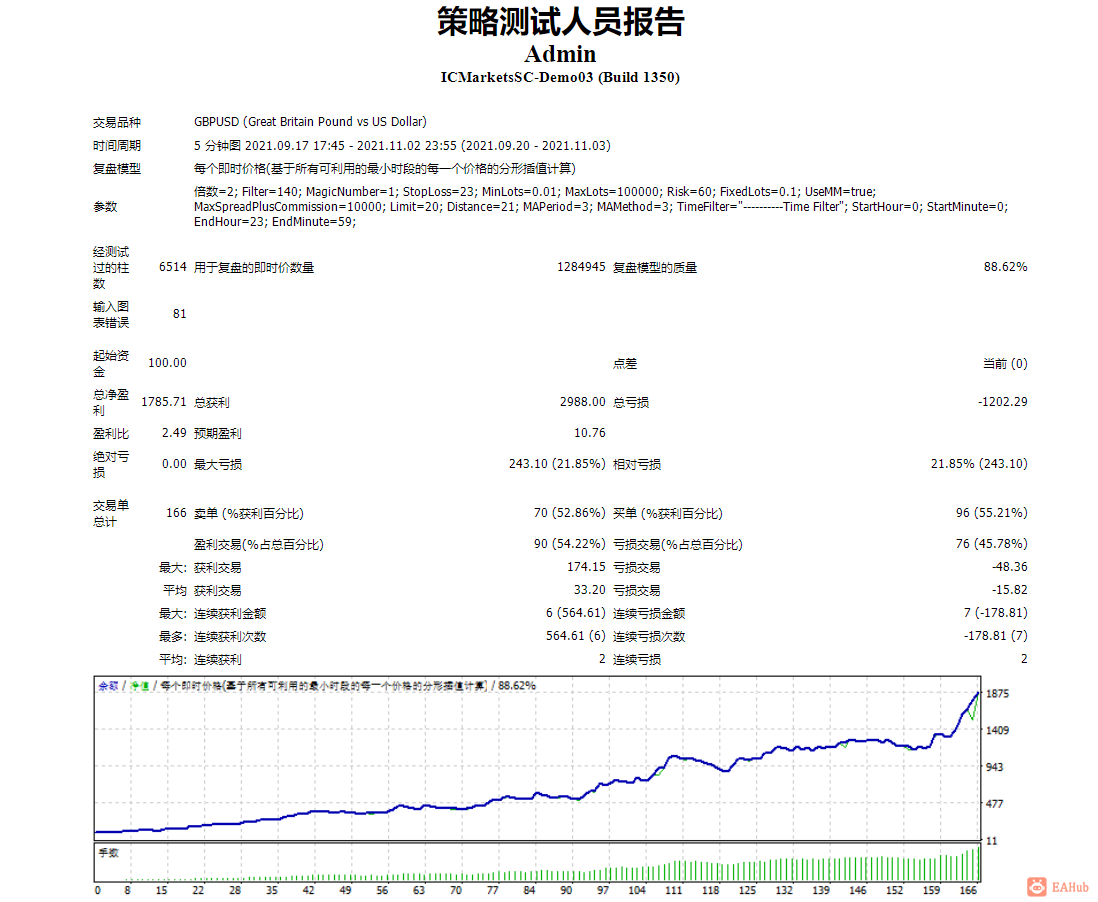Click the average profit trade value 33.20

590,590
